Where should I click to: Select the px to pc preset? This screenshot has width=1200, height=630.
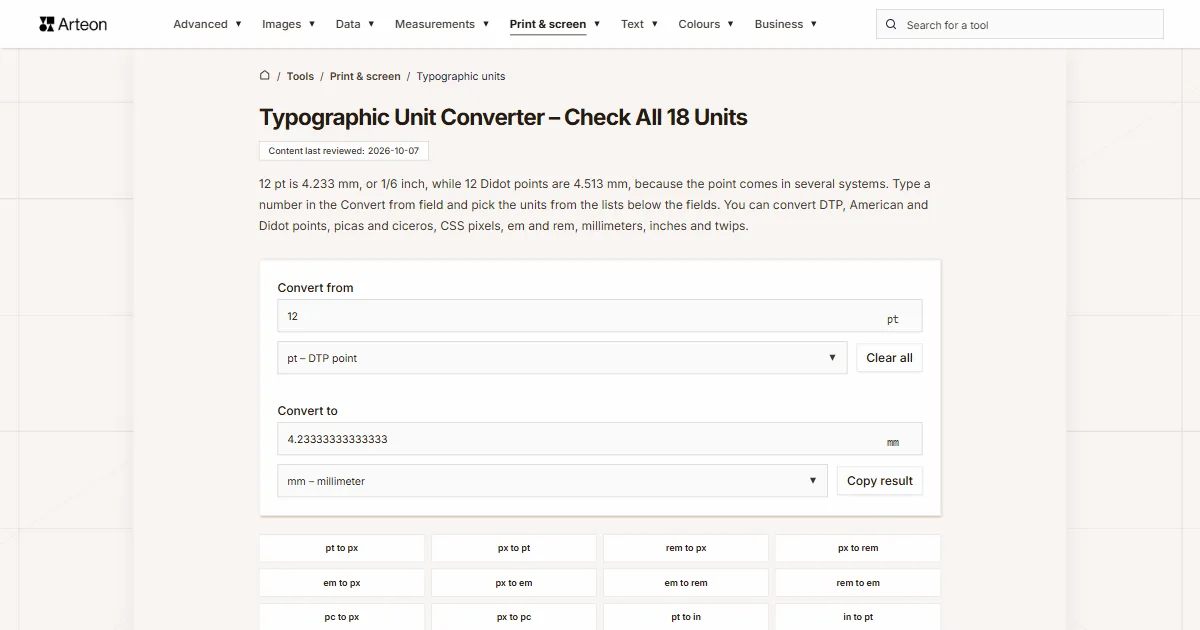[x=514, y=617]
